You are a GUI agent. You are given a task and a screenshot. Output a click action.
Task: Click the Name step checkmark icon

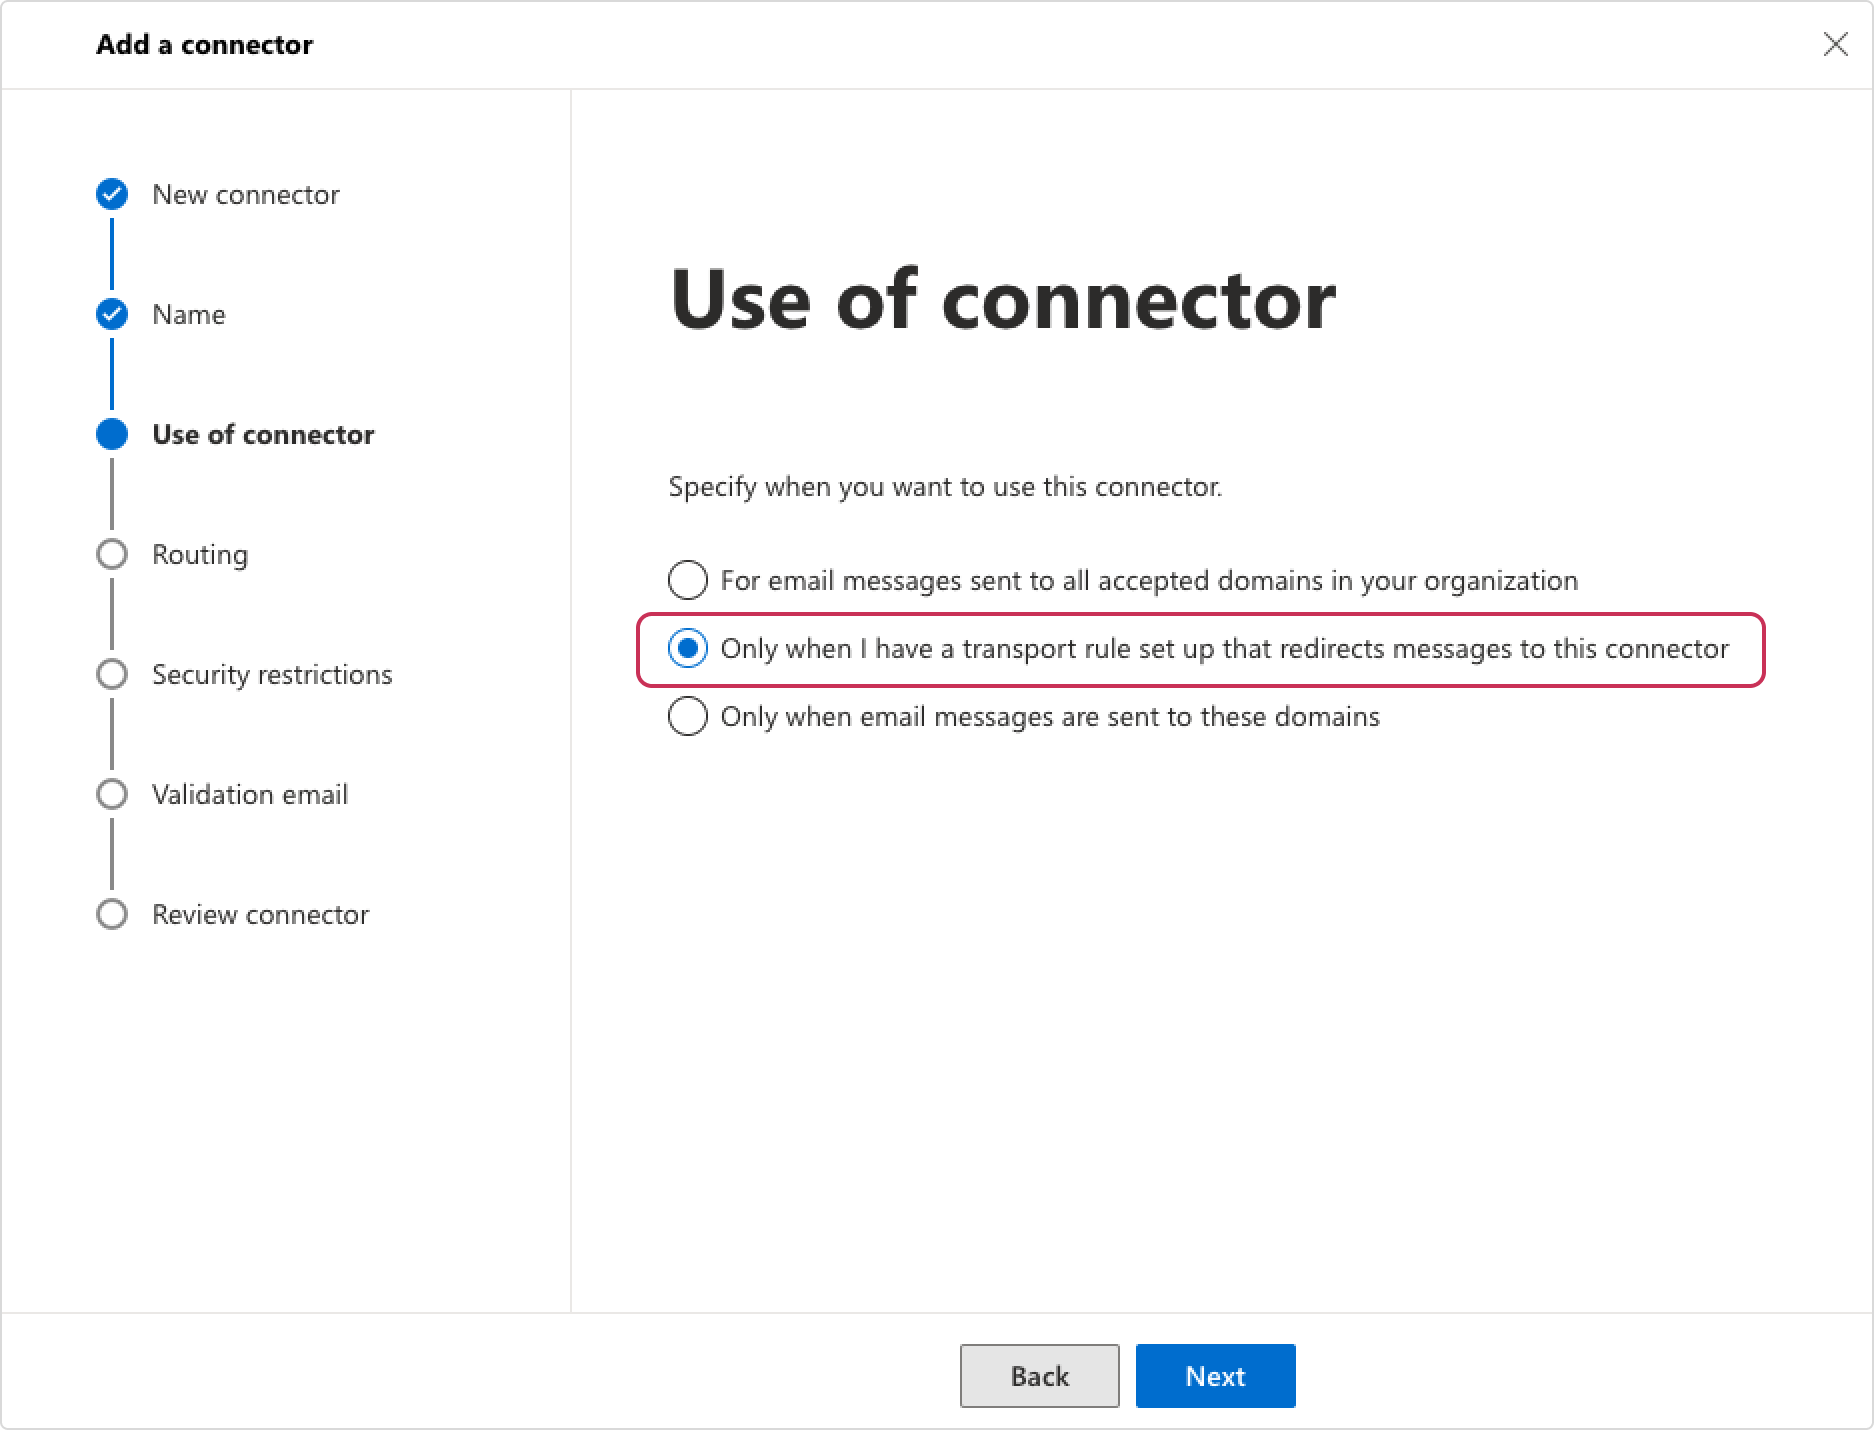tap(112, 314)
